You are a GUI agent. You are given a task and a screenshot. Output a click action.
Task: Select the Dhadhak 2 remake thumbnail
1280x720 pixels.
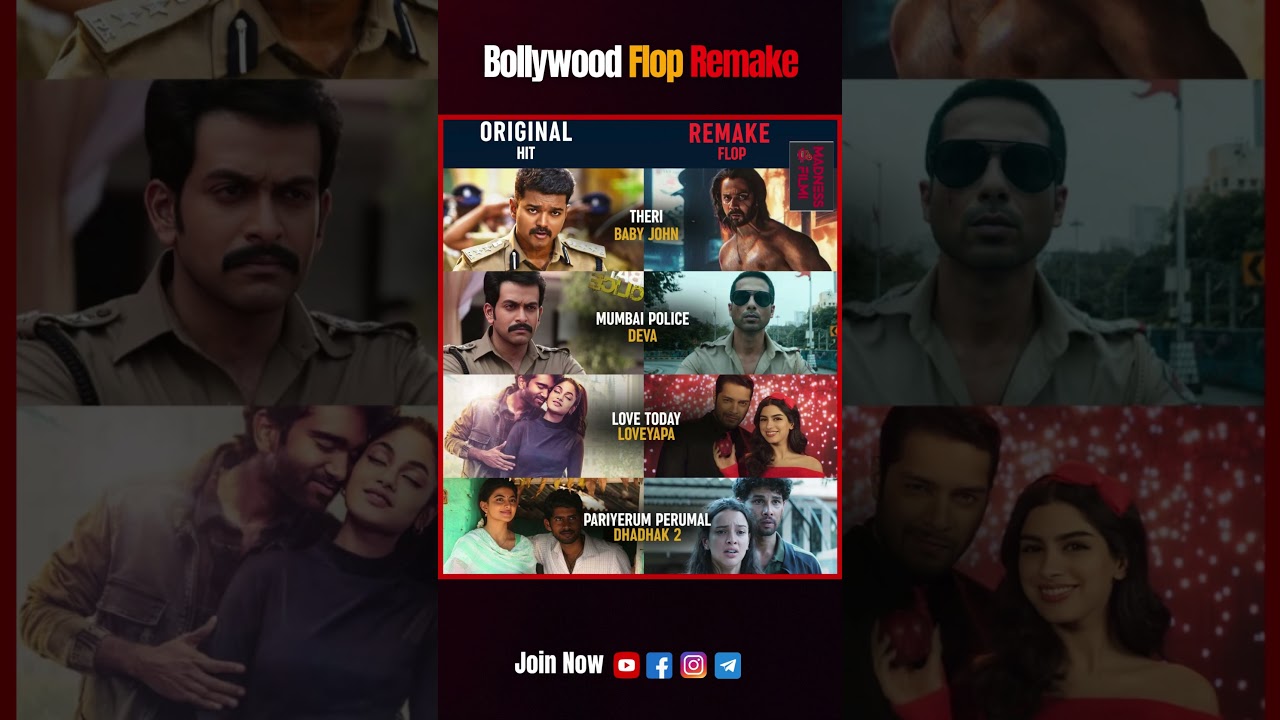[740, 526]
